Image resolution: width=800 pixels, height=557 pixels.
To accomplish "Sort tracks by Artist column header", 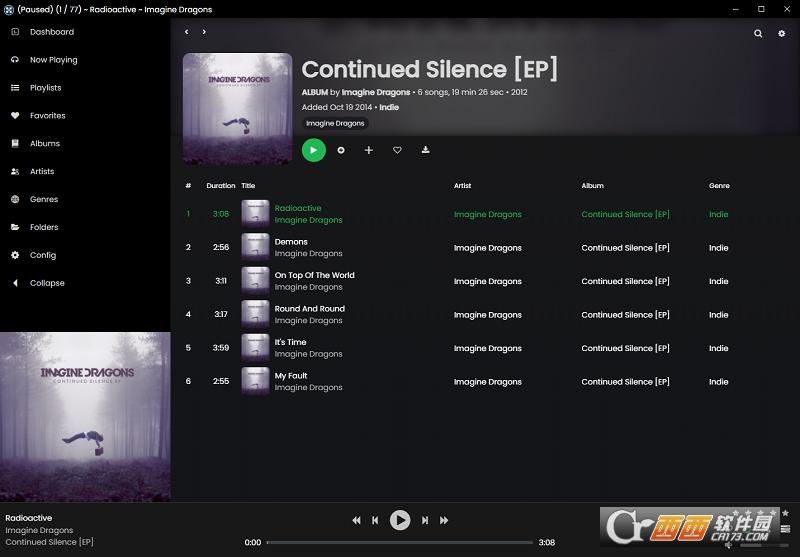I will [x=463, y=186].
